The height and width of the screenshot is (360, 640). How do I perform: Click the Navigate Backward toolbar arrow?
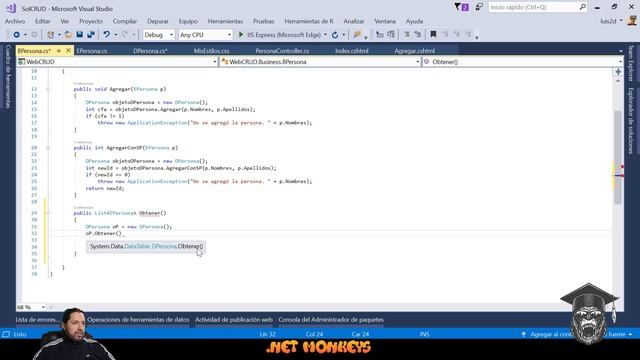pos(16,35)
